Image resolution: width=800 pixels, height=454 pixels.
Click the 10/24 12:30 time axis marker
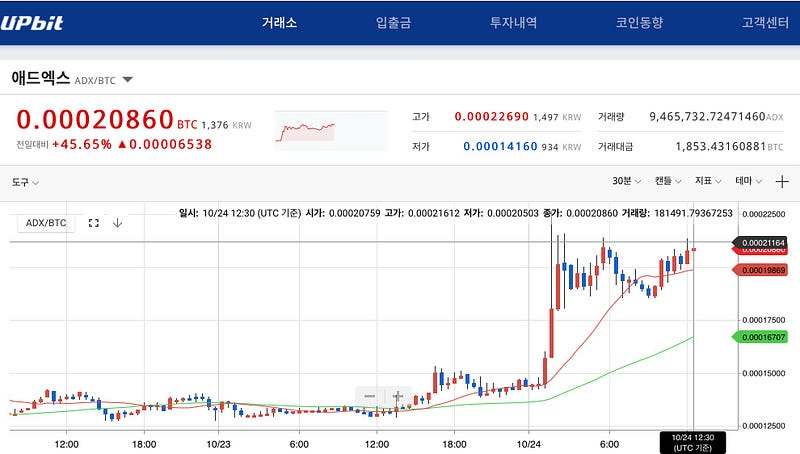point(692,443)
